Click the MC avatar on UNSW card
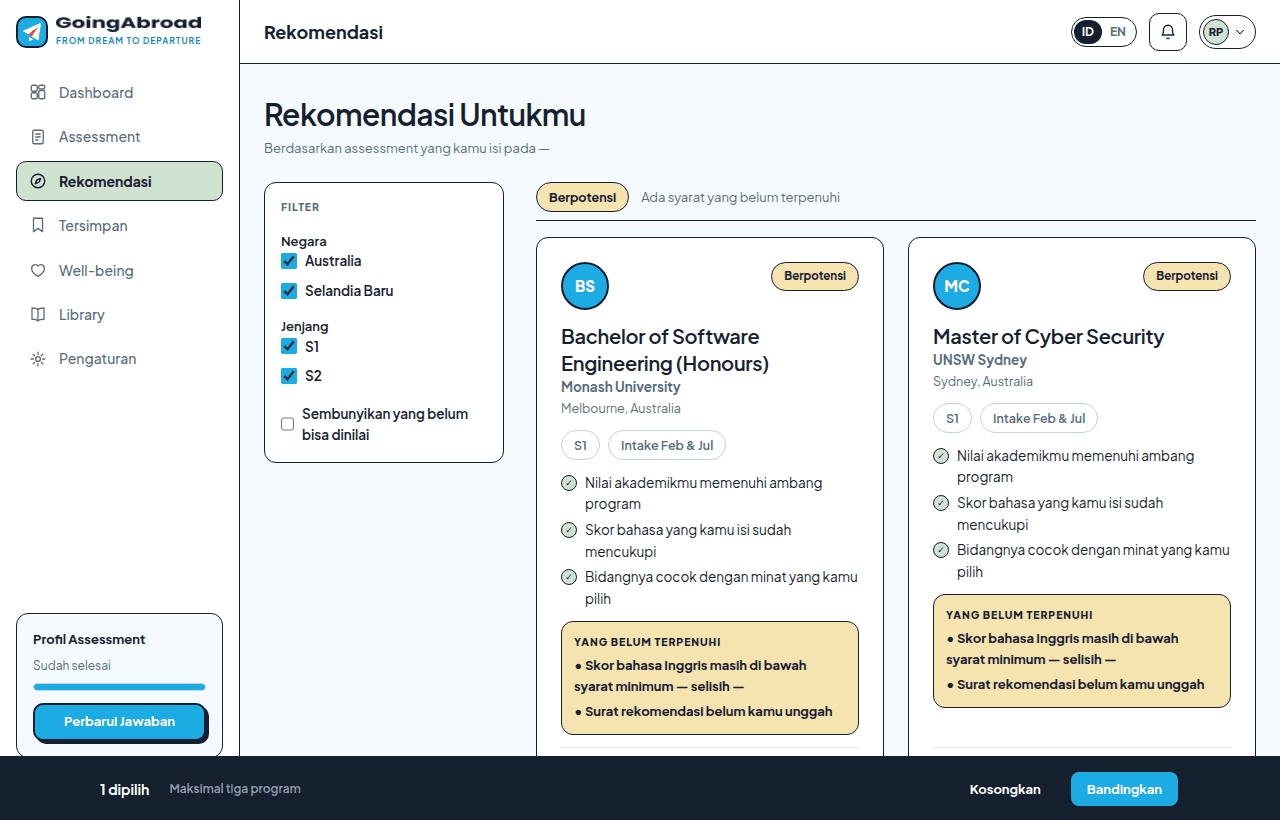 [957, 286]
